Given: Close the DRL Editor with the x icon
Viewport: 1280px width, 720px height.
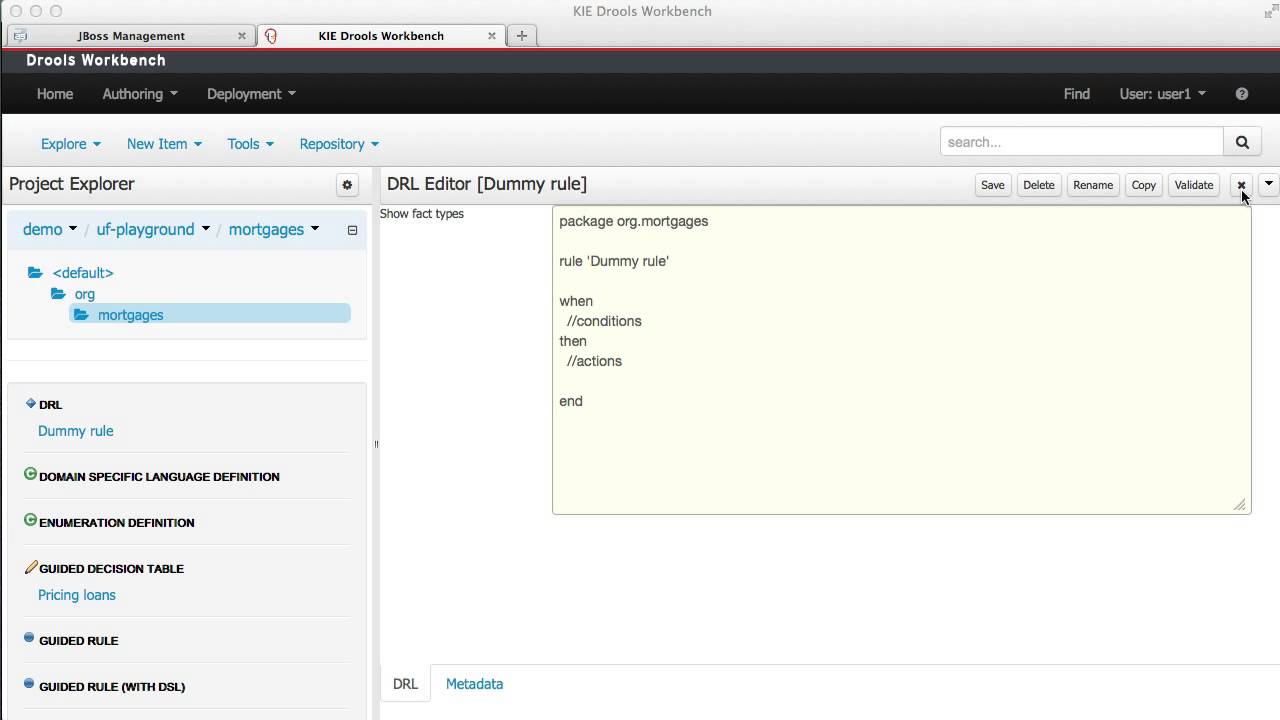Looking at the screenshot, I should click(x=1241, y=185).
